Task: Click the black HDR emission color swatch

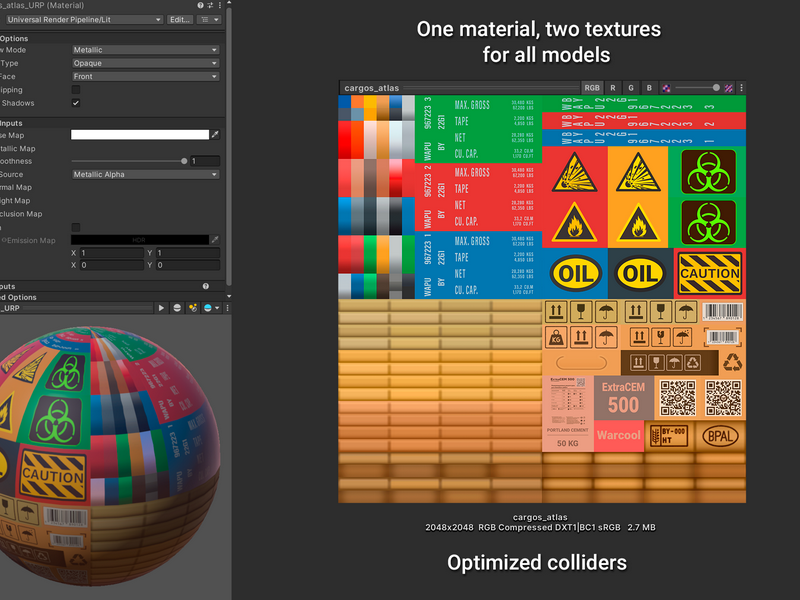Action: coord(140,240)
